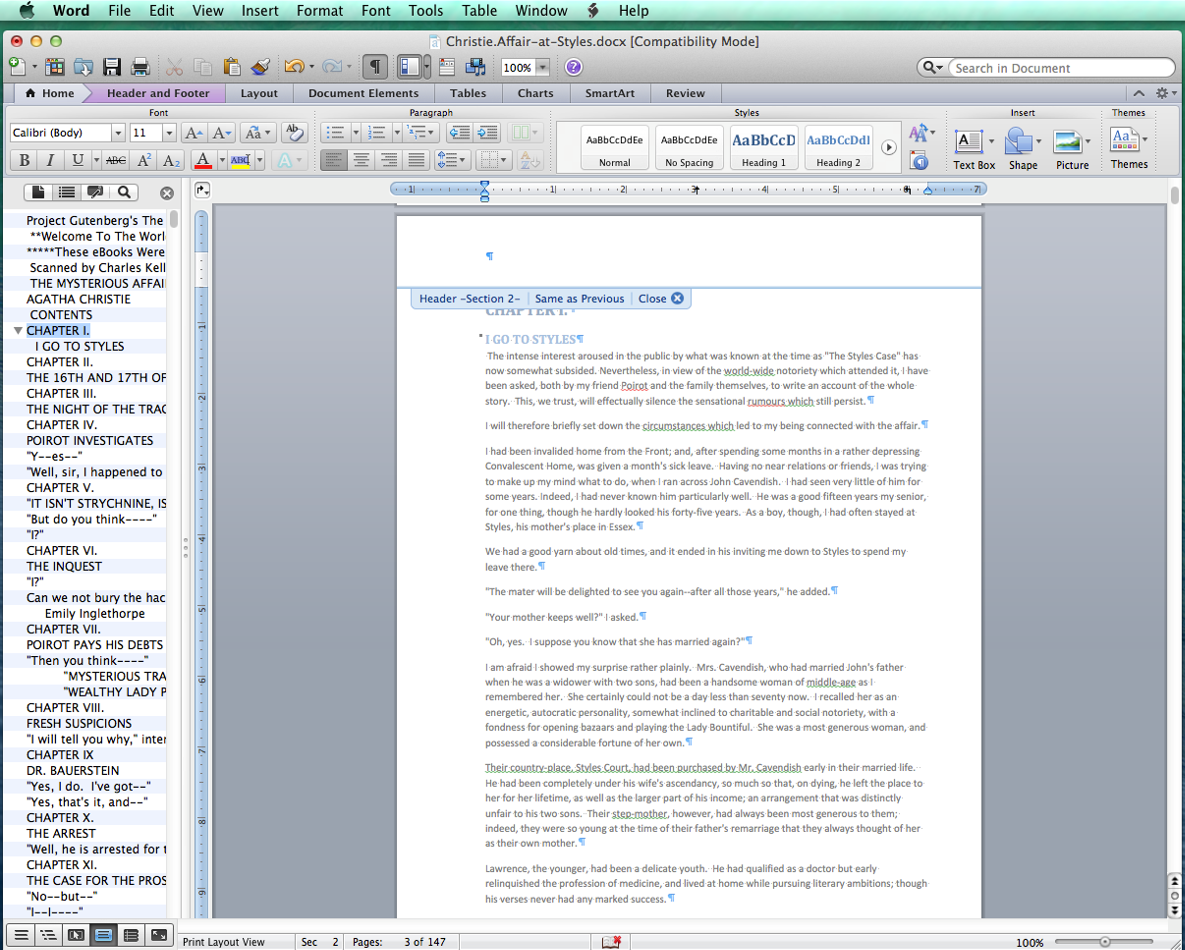The image size is (1185, 950).
Task: Open the font name dropdown
Action: [117, 133]
